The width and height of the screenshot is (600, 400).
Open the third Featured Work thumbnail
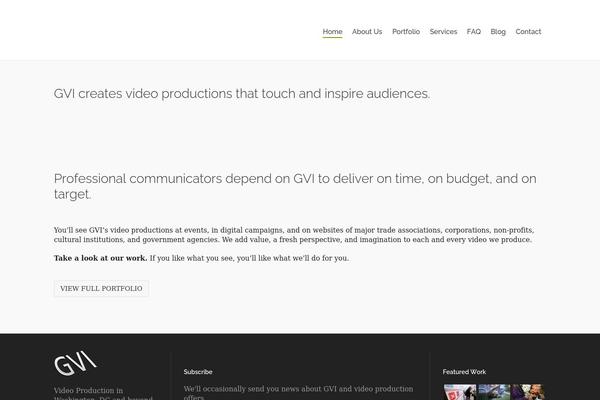pyautogui.click(x=528, y=392)
